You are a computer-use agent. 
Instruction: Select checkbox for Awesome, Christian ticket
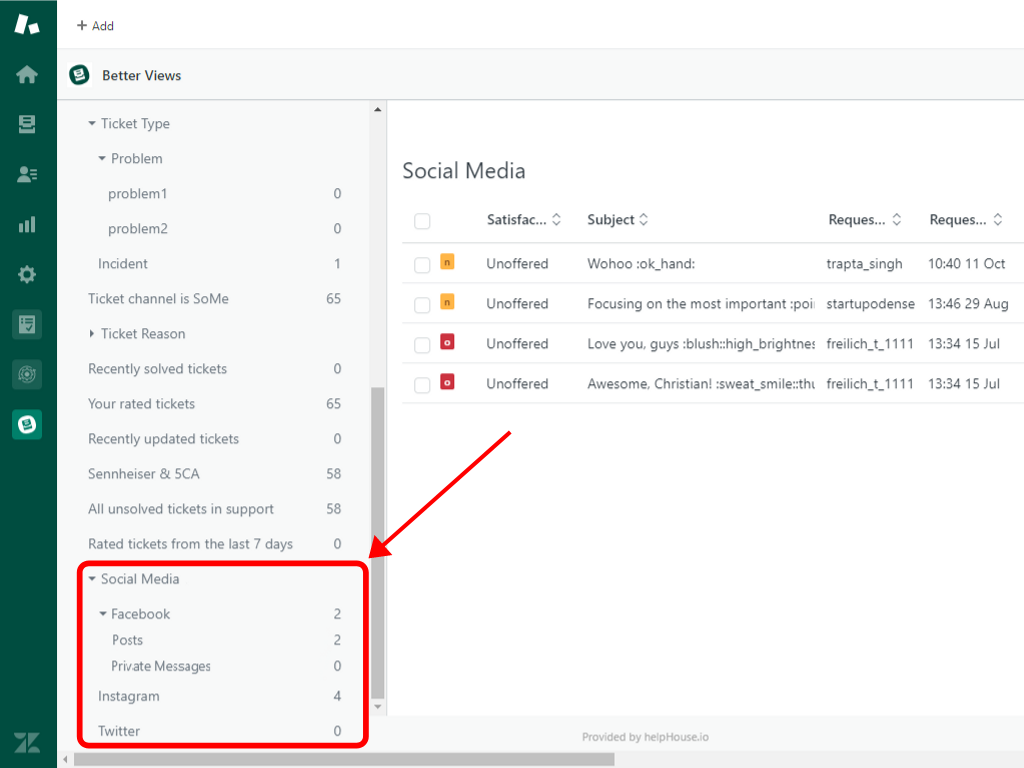coord(422,385)
